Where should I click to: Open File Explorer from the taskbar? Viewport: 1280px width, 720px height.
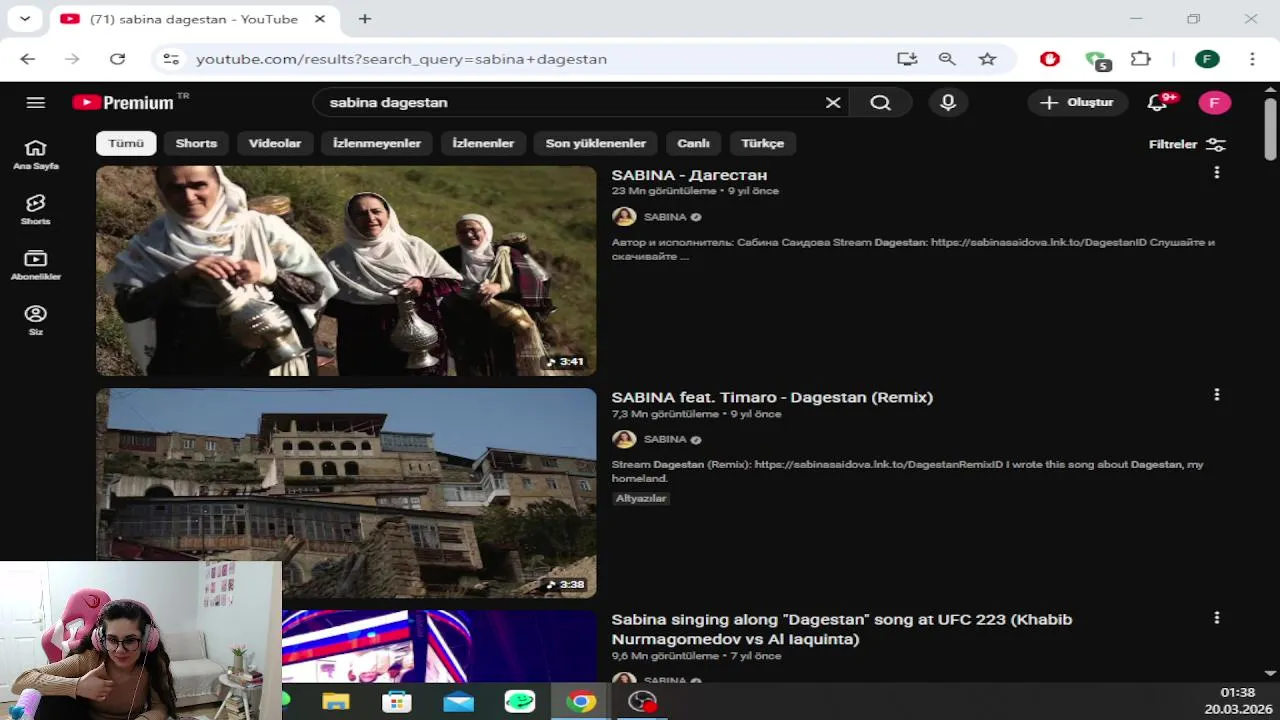coord(336,702)
